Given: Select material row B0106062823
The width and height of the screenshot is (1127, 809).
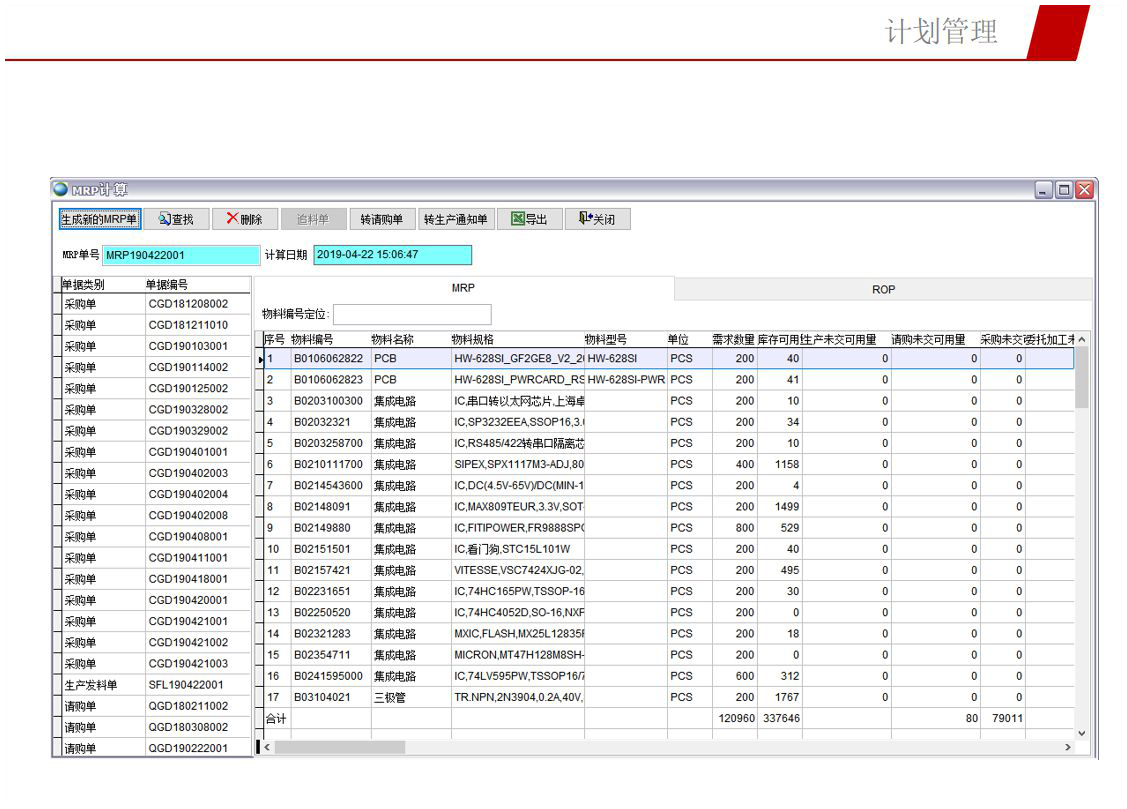Looking at the screenshot, I should (x=327, y=380).
